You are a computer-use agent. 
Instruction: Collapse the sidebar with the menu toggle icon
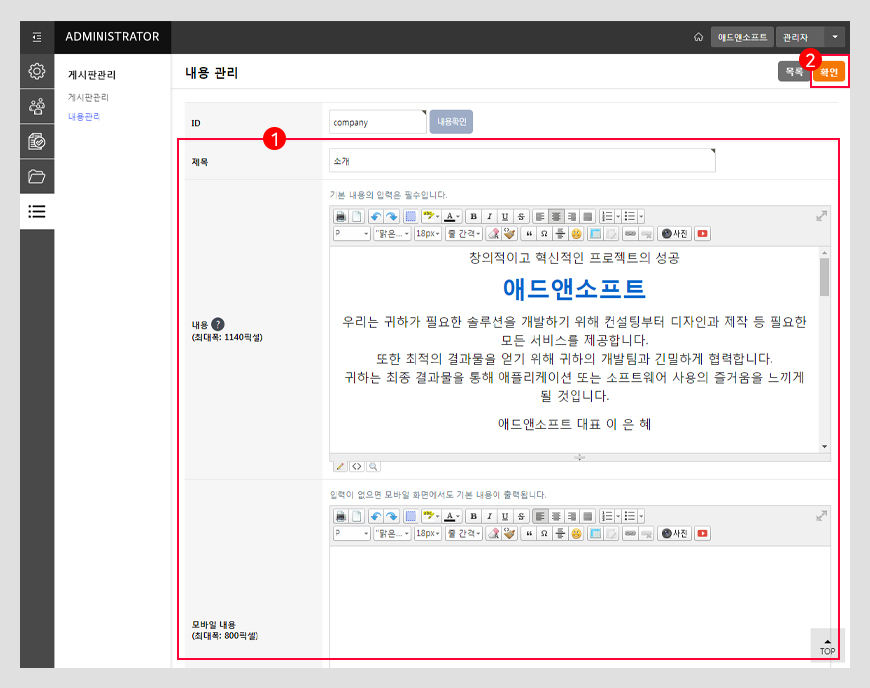tap(37, 37)
